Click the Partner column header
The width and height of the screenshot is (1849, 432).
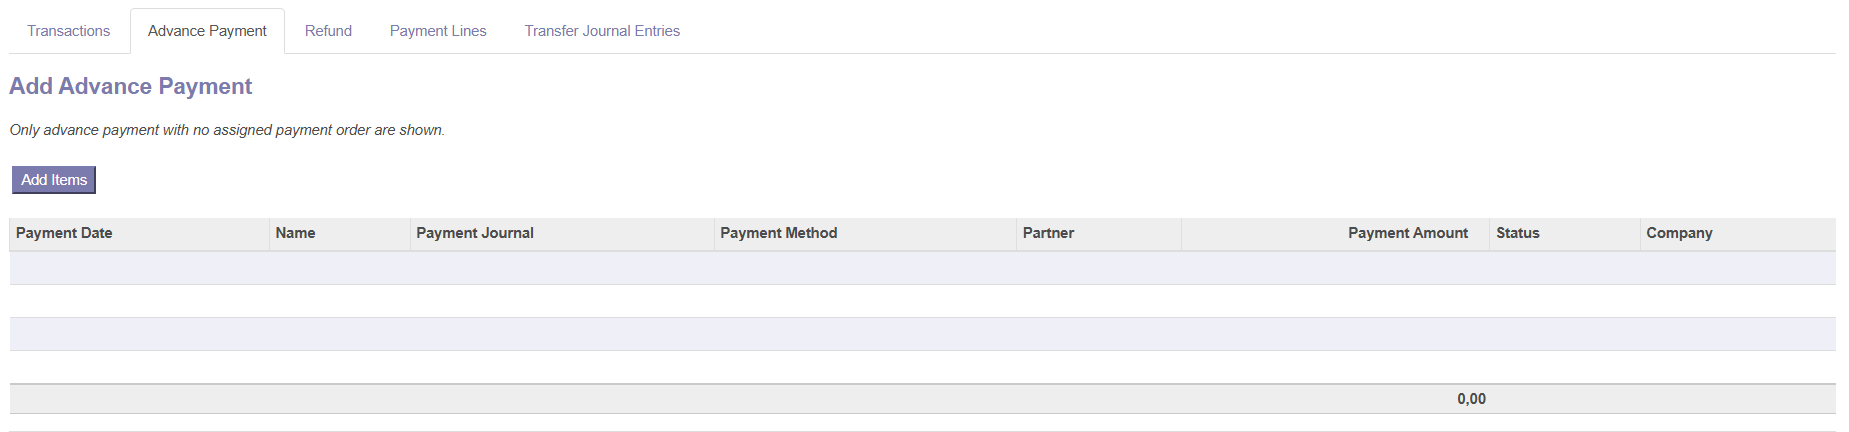[1048, 233]
